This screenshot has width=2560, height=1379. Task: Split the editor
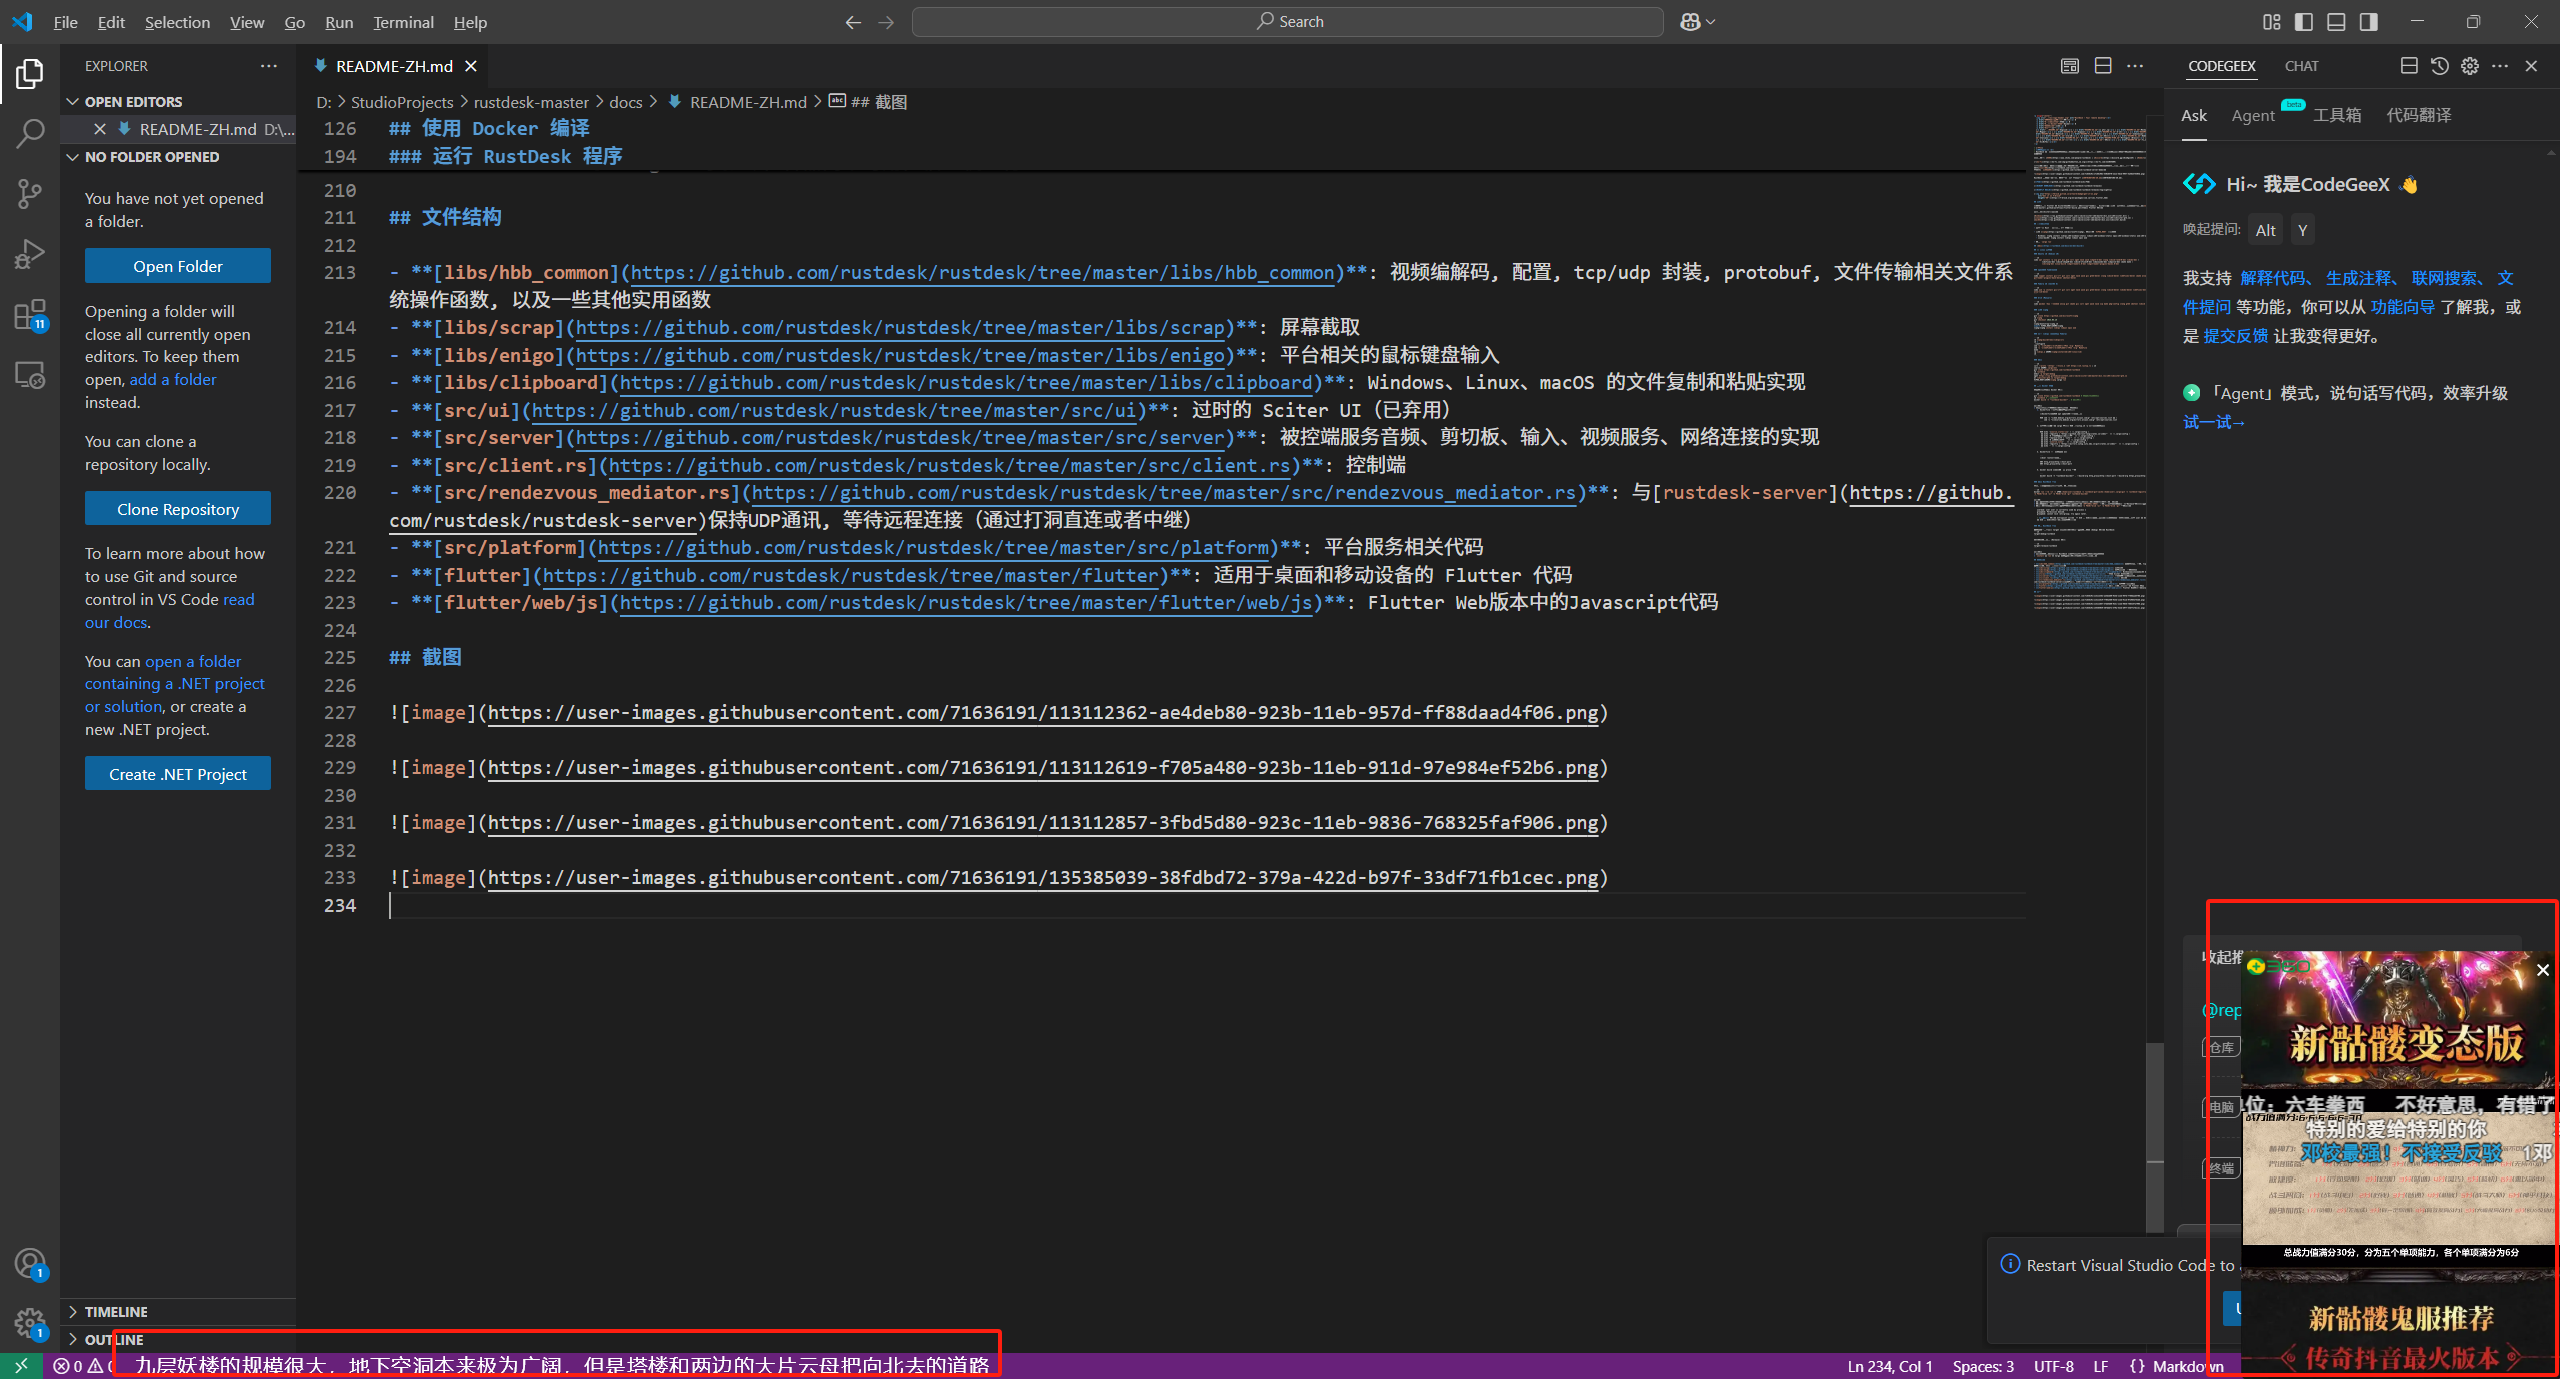(2103, 66)
